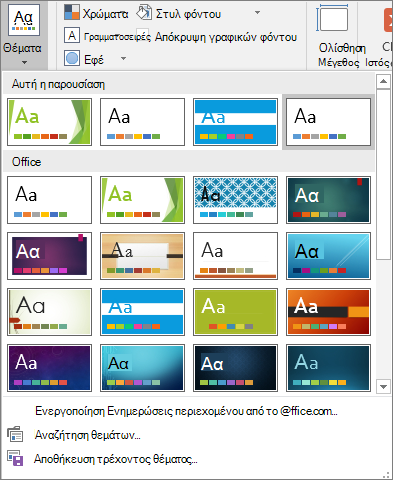
Task: Apply the deep purple gradient theme
Action: 49,368
